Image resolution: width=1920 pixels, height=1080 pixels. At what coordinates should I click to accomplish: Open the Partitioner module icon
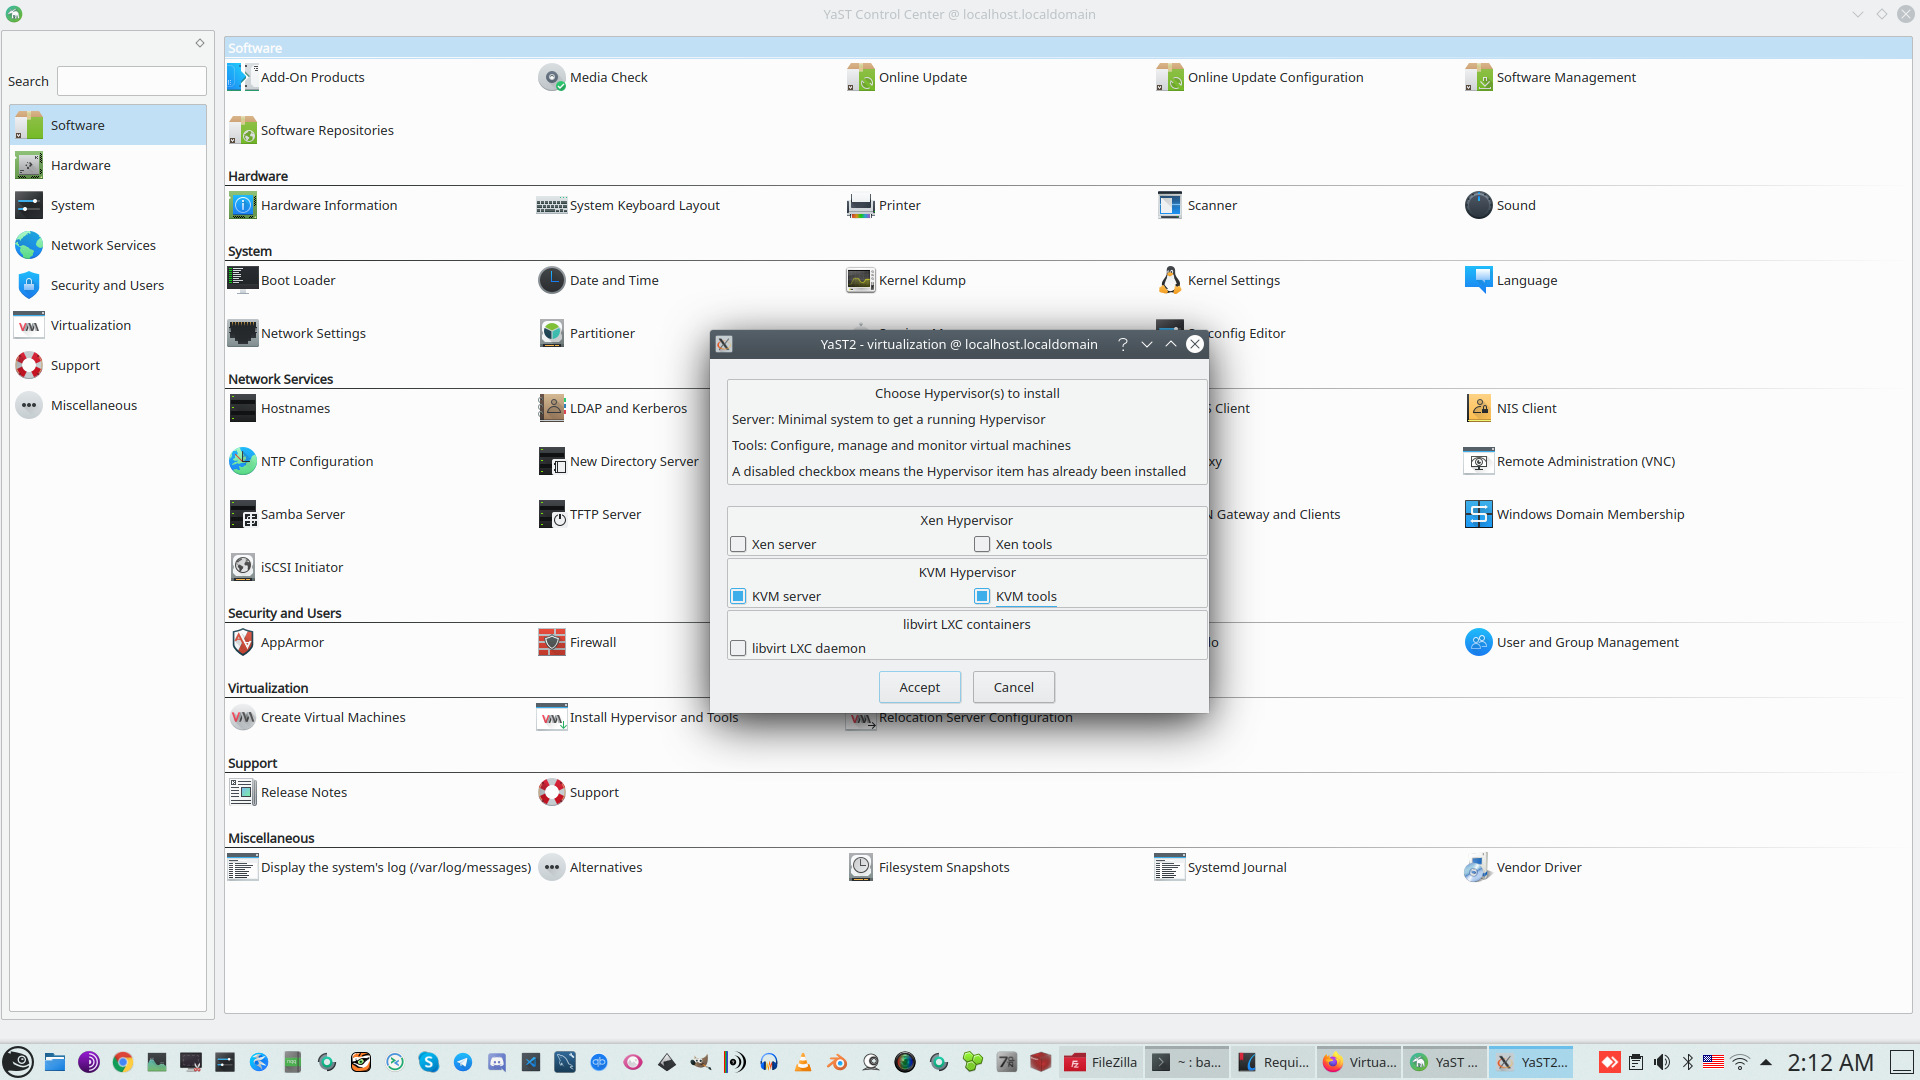(552, 333)
